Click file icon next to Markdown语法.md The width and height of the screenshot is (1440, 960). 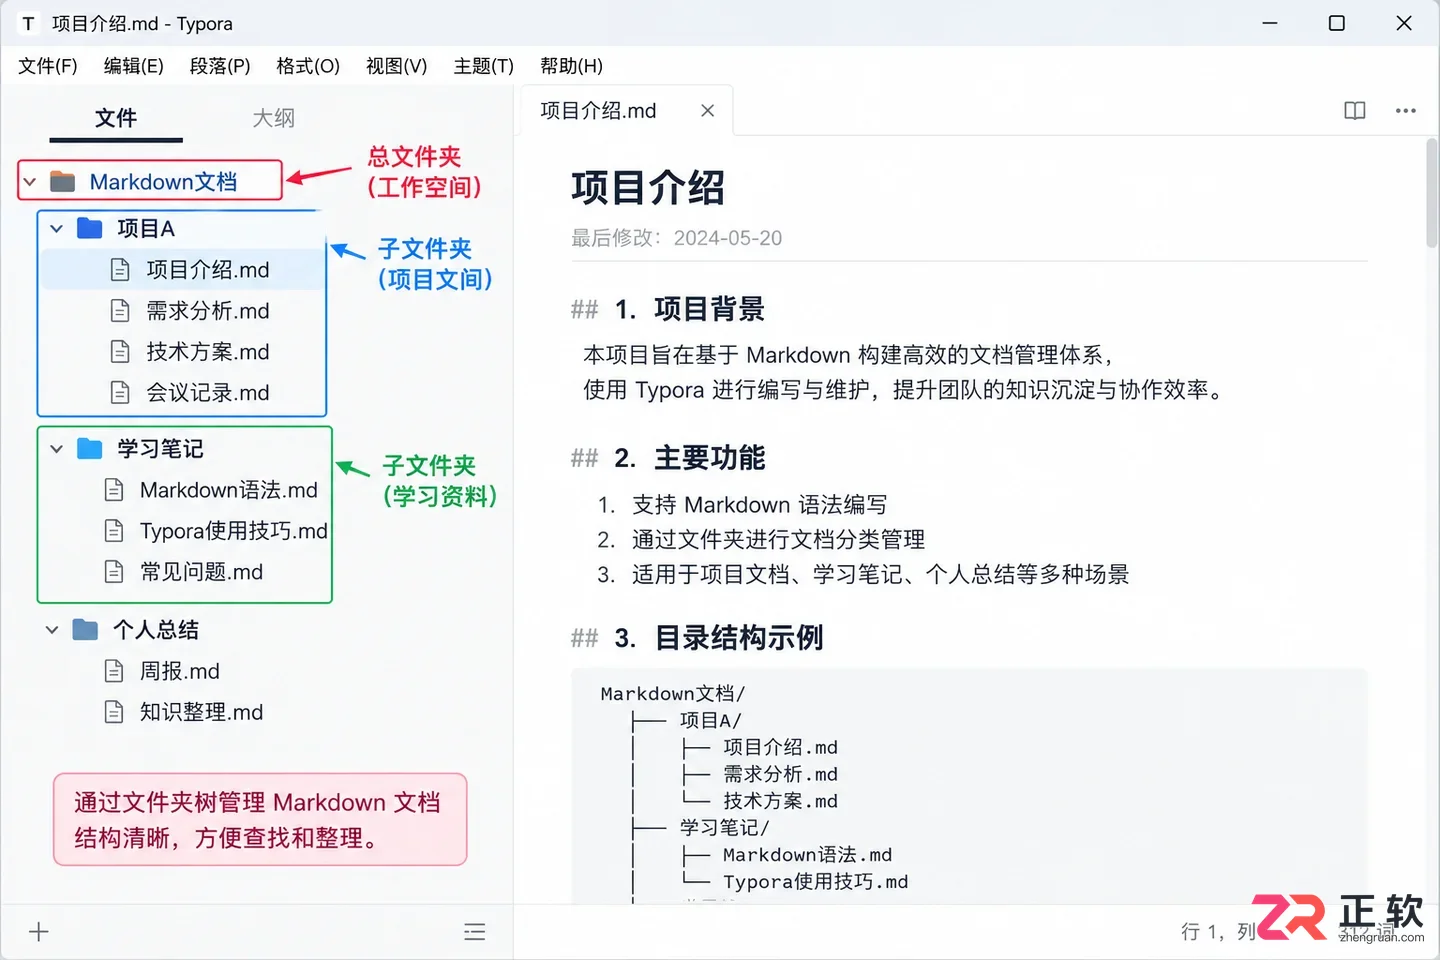[115, 490]
